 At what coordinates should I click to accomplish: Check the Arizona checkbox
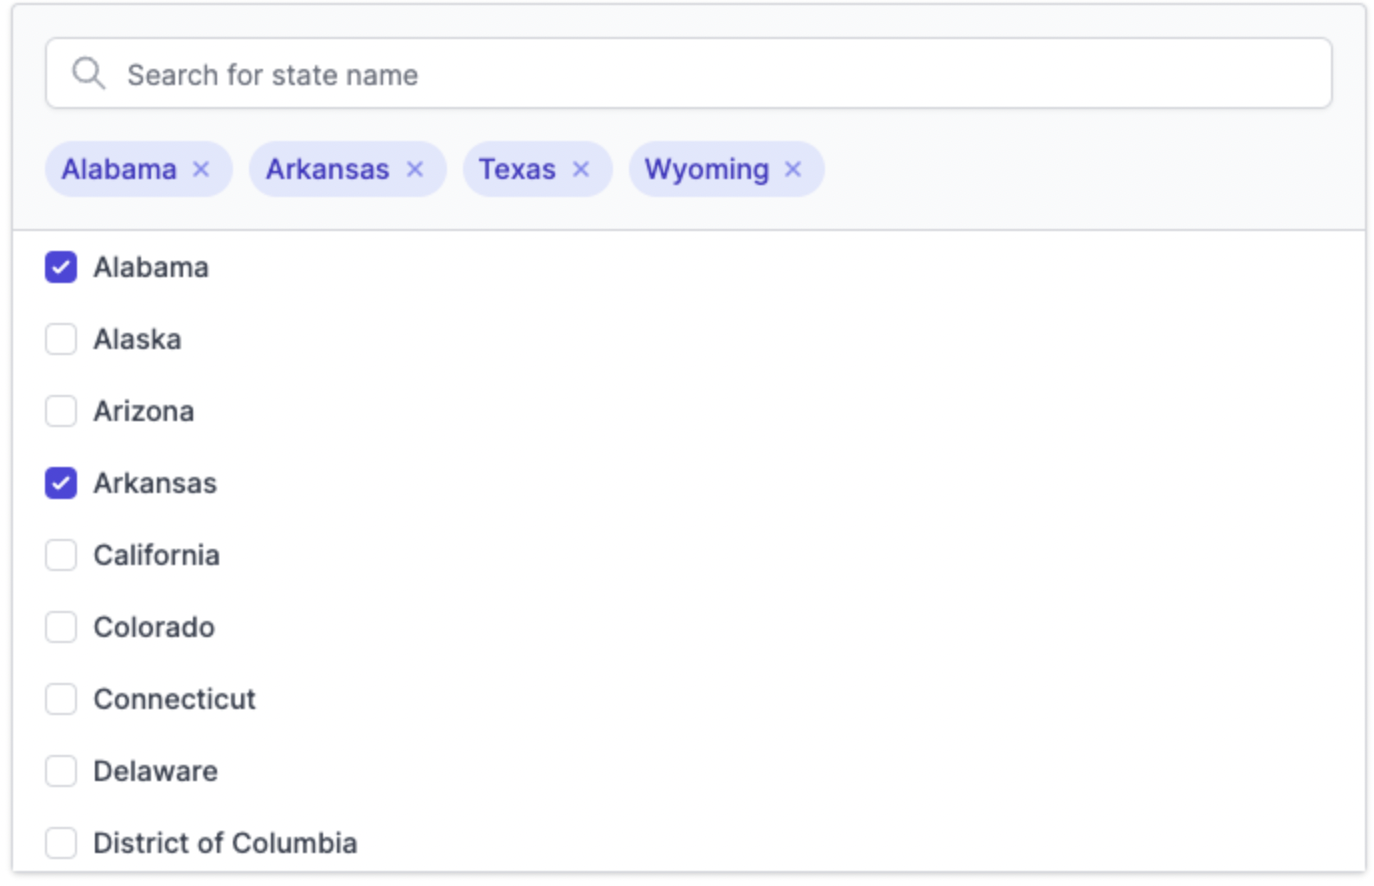[x=61, y=411]
